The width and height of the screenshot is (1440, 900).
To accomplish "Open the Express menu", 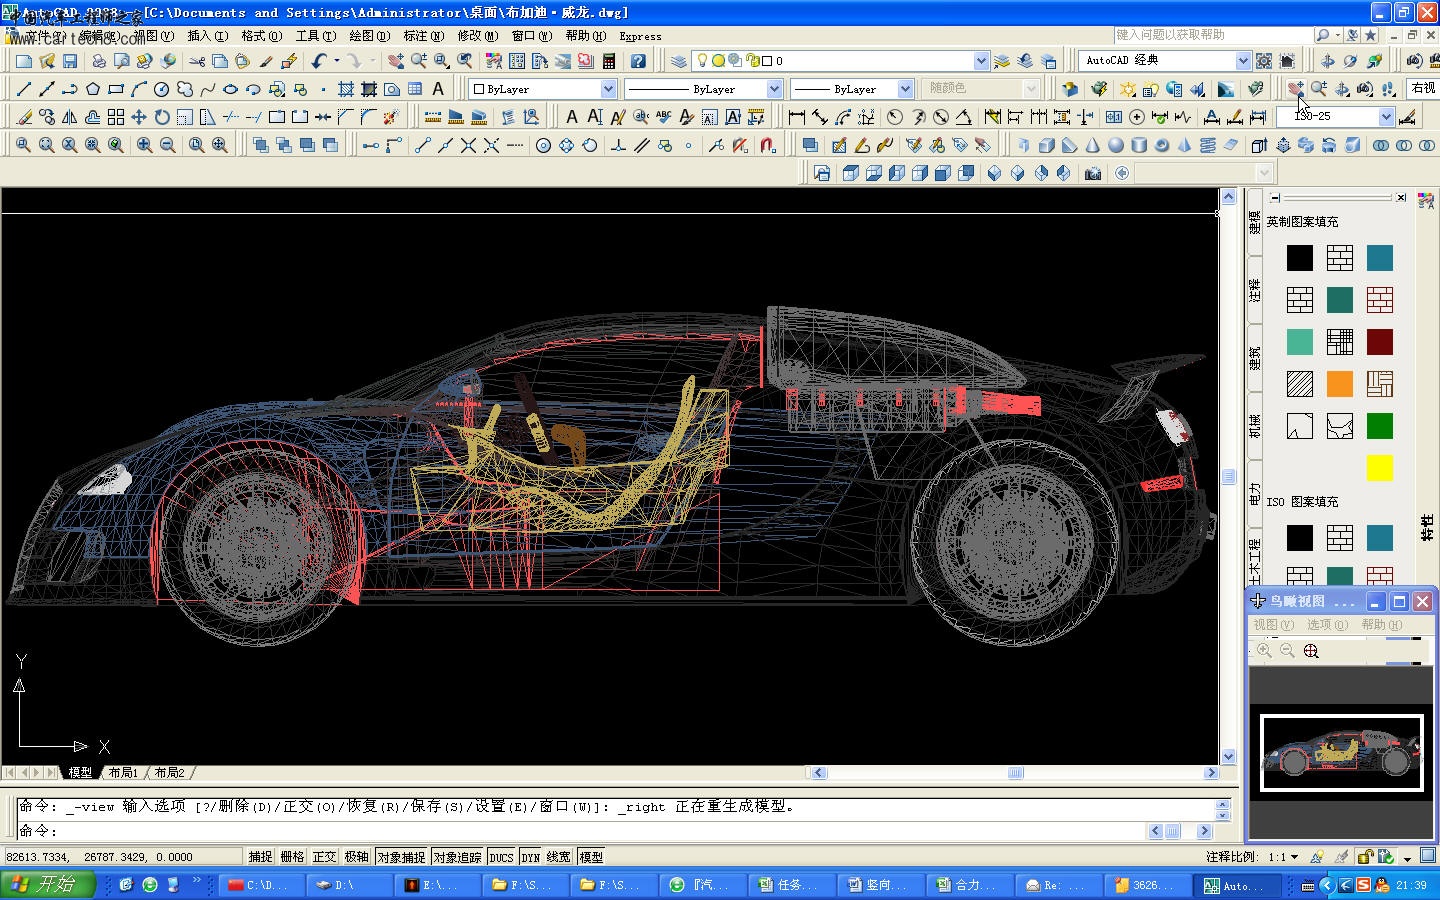I will pos(640,36).
